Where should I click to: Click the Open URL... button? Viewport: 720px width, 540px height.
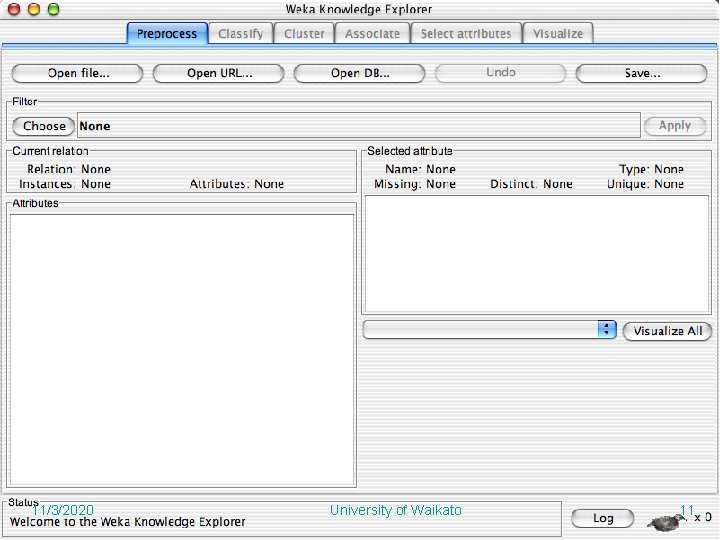(219, 73)
